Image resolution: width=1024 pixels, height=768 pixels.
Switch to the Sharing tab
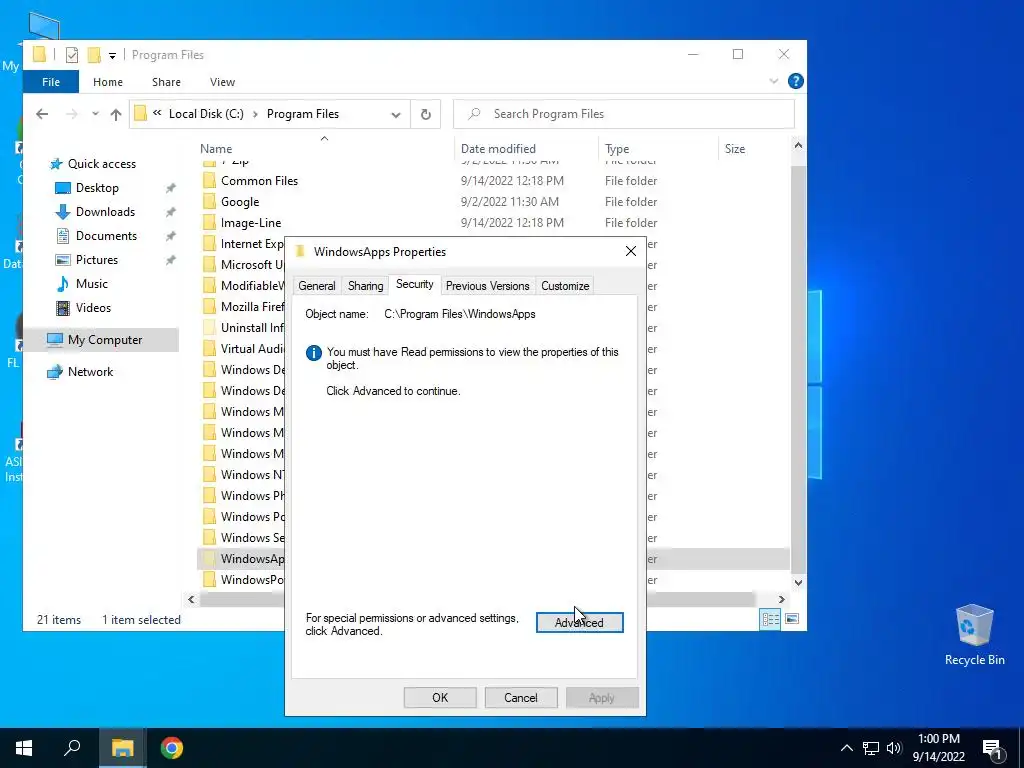coord(365,285)
